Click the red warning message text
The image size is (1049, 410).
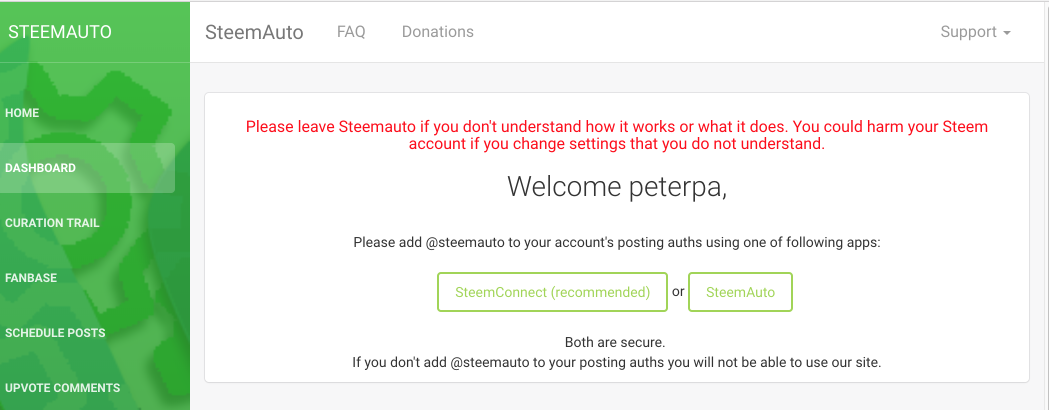(x=617, y=135)
